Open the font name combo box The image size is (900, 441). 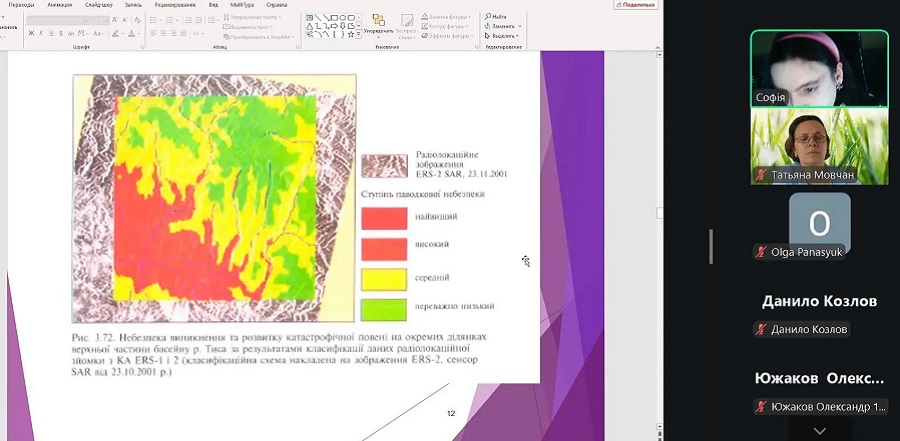tap(58, 19)
